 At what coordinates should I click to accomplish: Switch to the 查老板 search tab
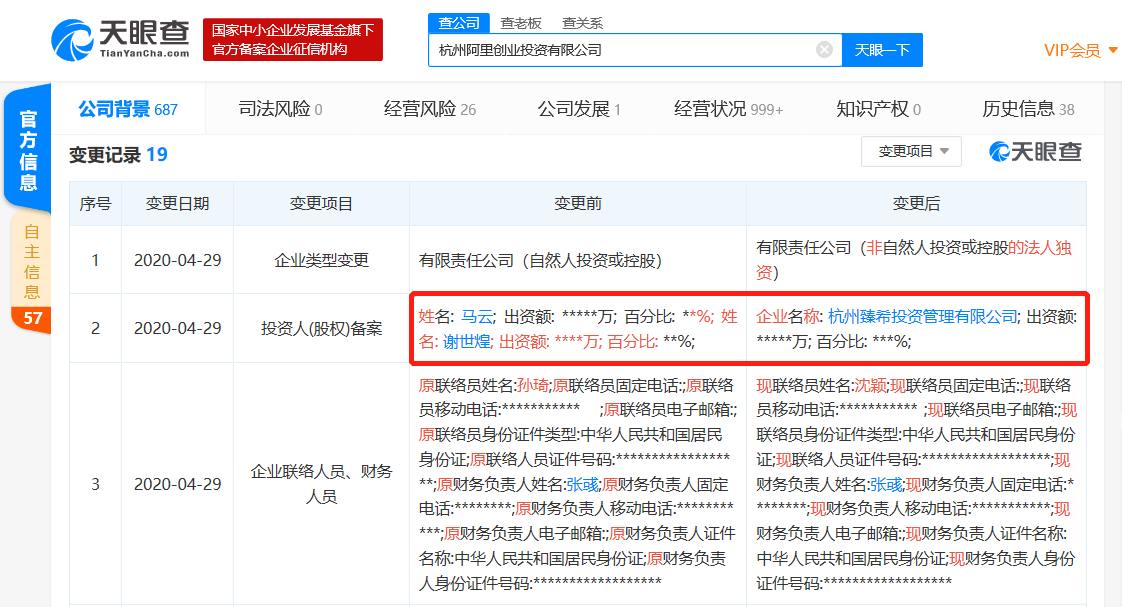tap(521, 23)
